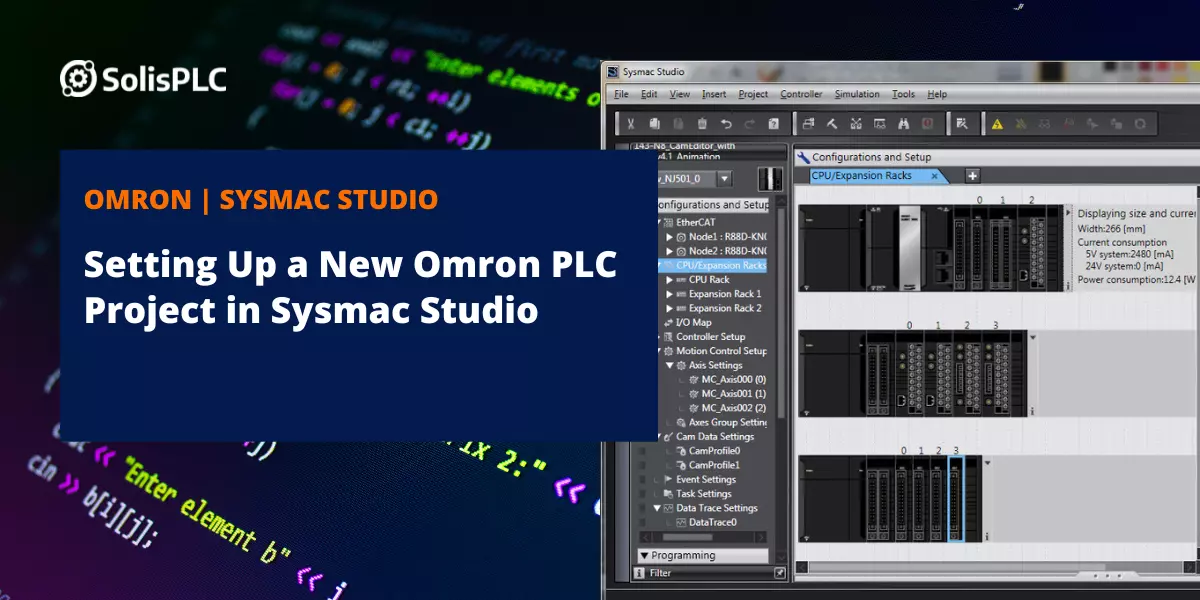Click the yellow warning icon in the toolbar

pos(996,123)
